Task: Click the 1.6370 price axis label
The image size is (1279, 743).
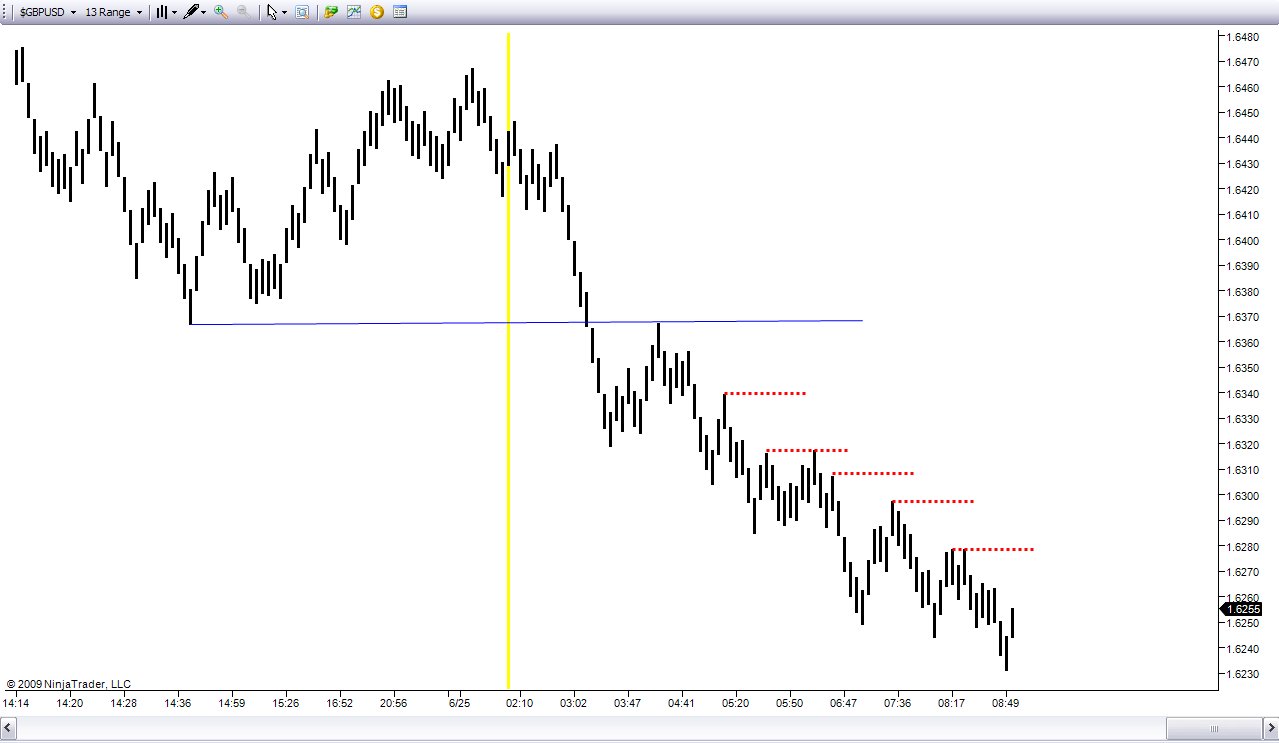Action: [1242, 317]
